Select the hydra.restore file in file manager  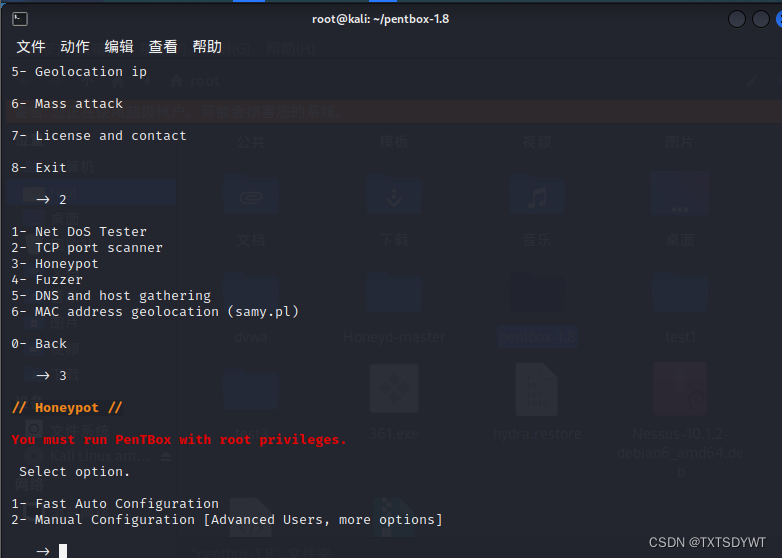coord(537,402)
